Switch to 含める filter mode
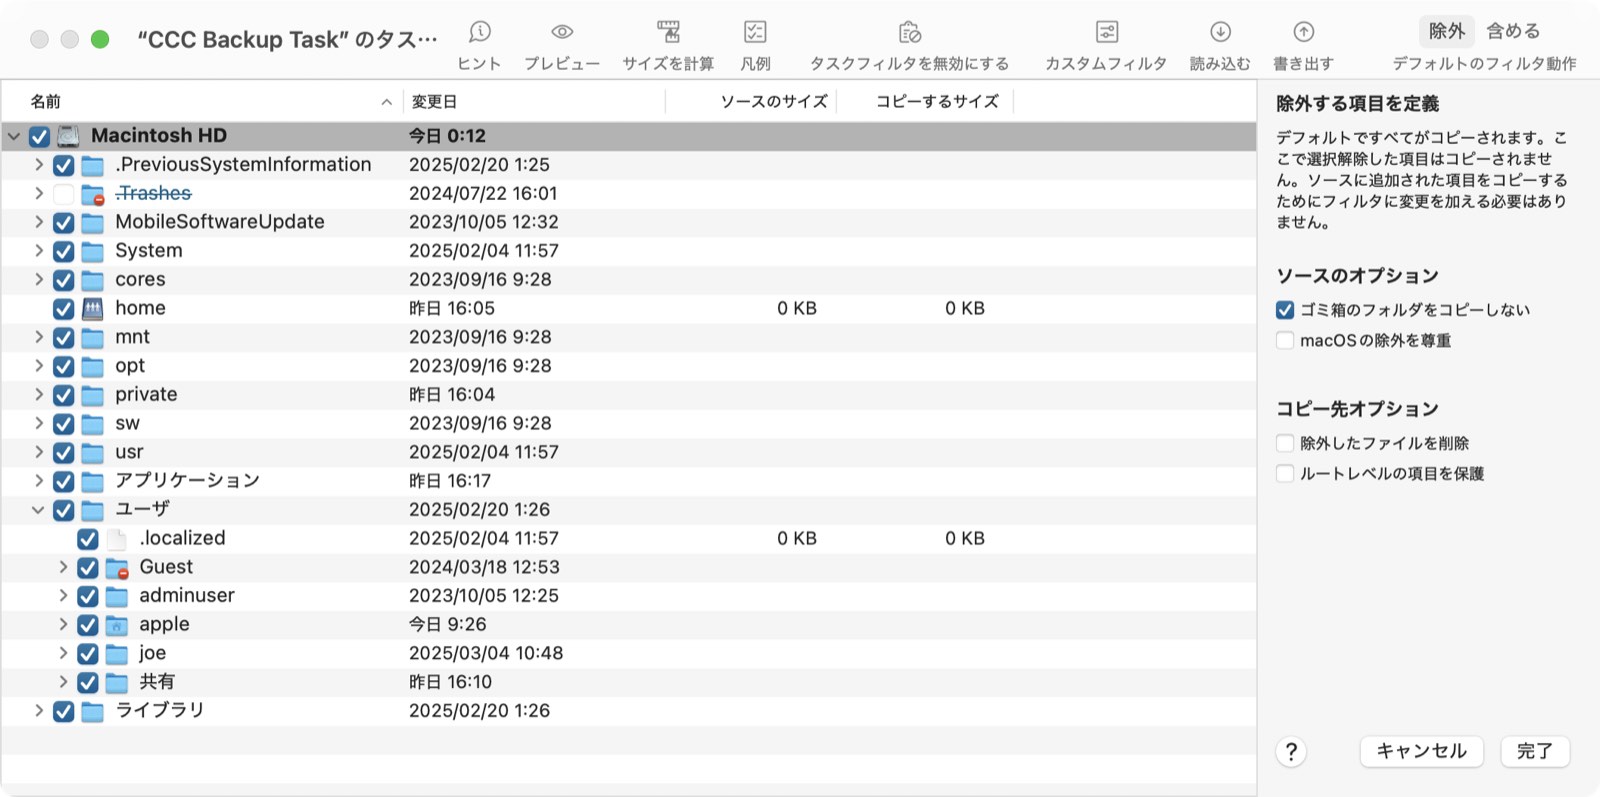Screen dimensions: 1600x797 pos(1513,31)
